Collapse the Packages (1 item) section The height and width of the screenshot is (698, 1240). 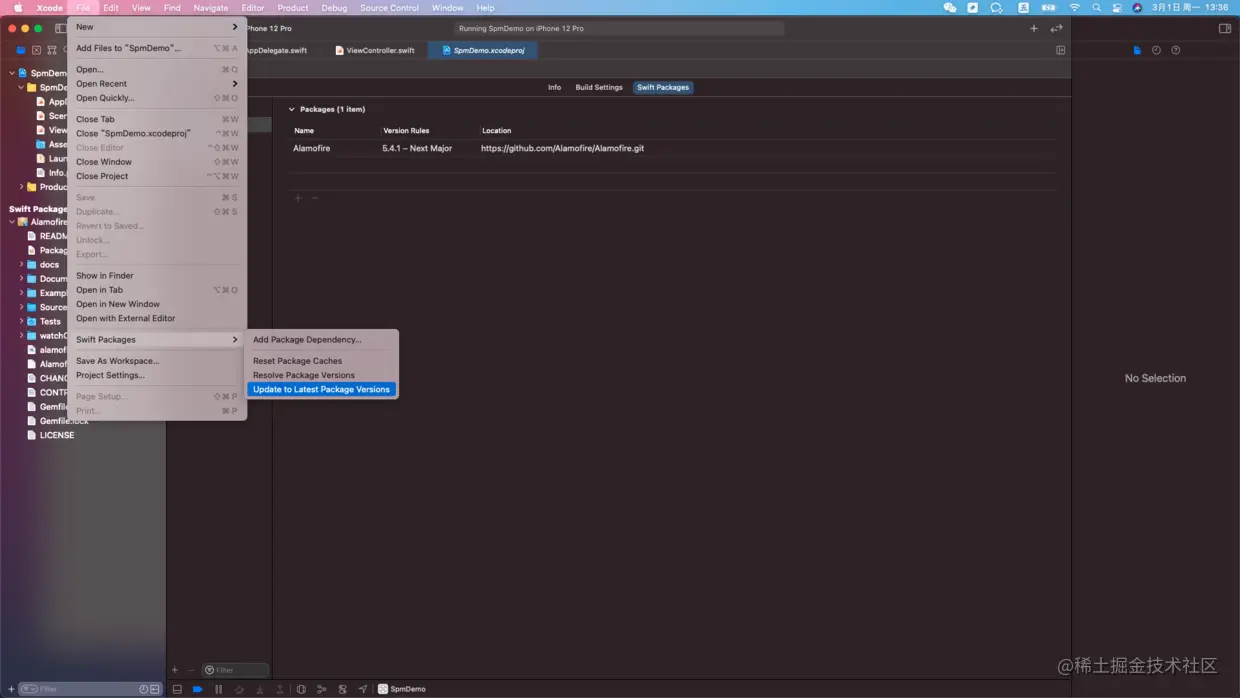(x=292, y=109)
